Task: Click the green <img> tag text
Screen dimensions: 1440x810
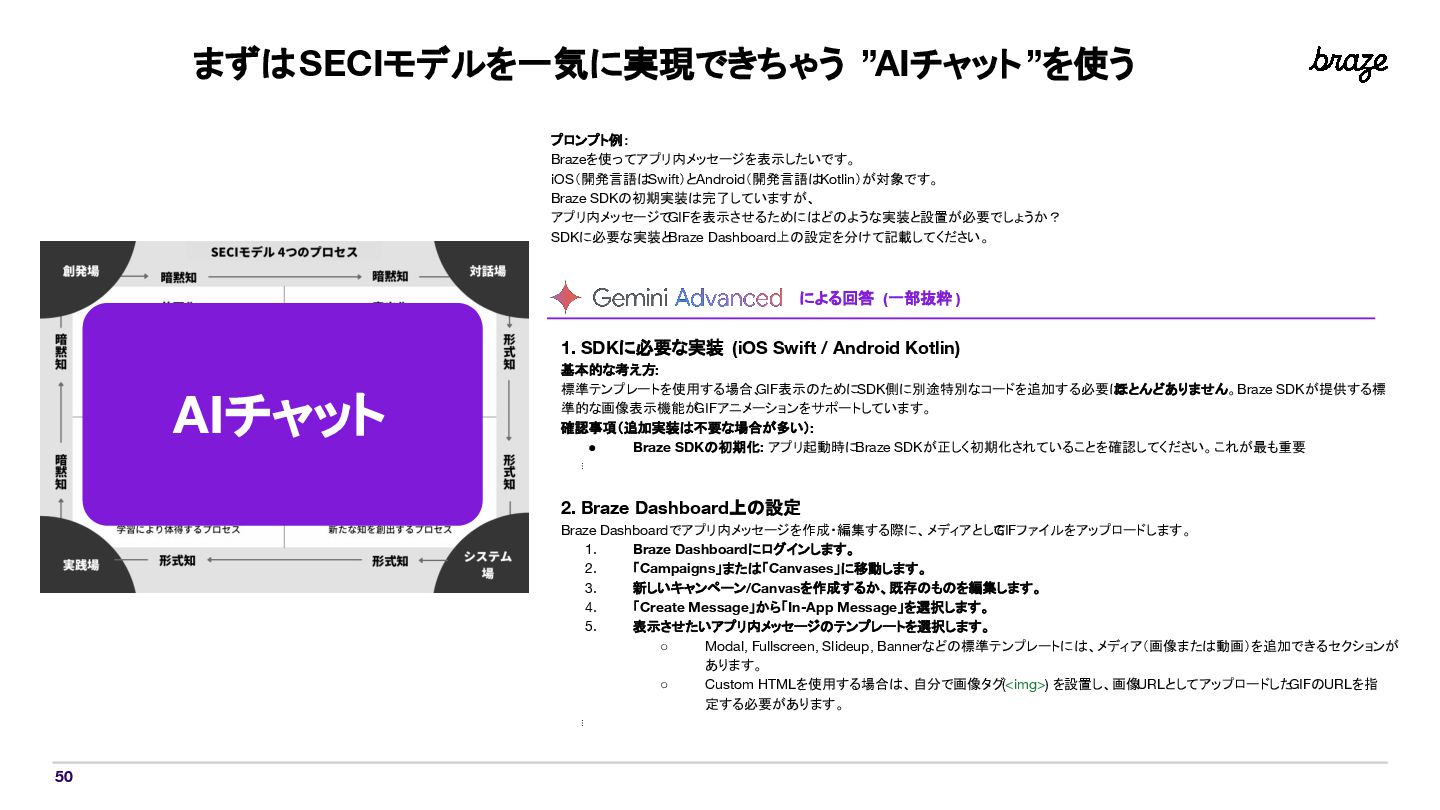Action: tap(1025, 685)
